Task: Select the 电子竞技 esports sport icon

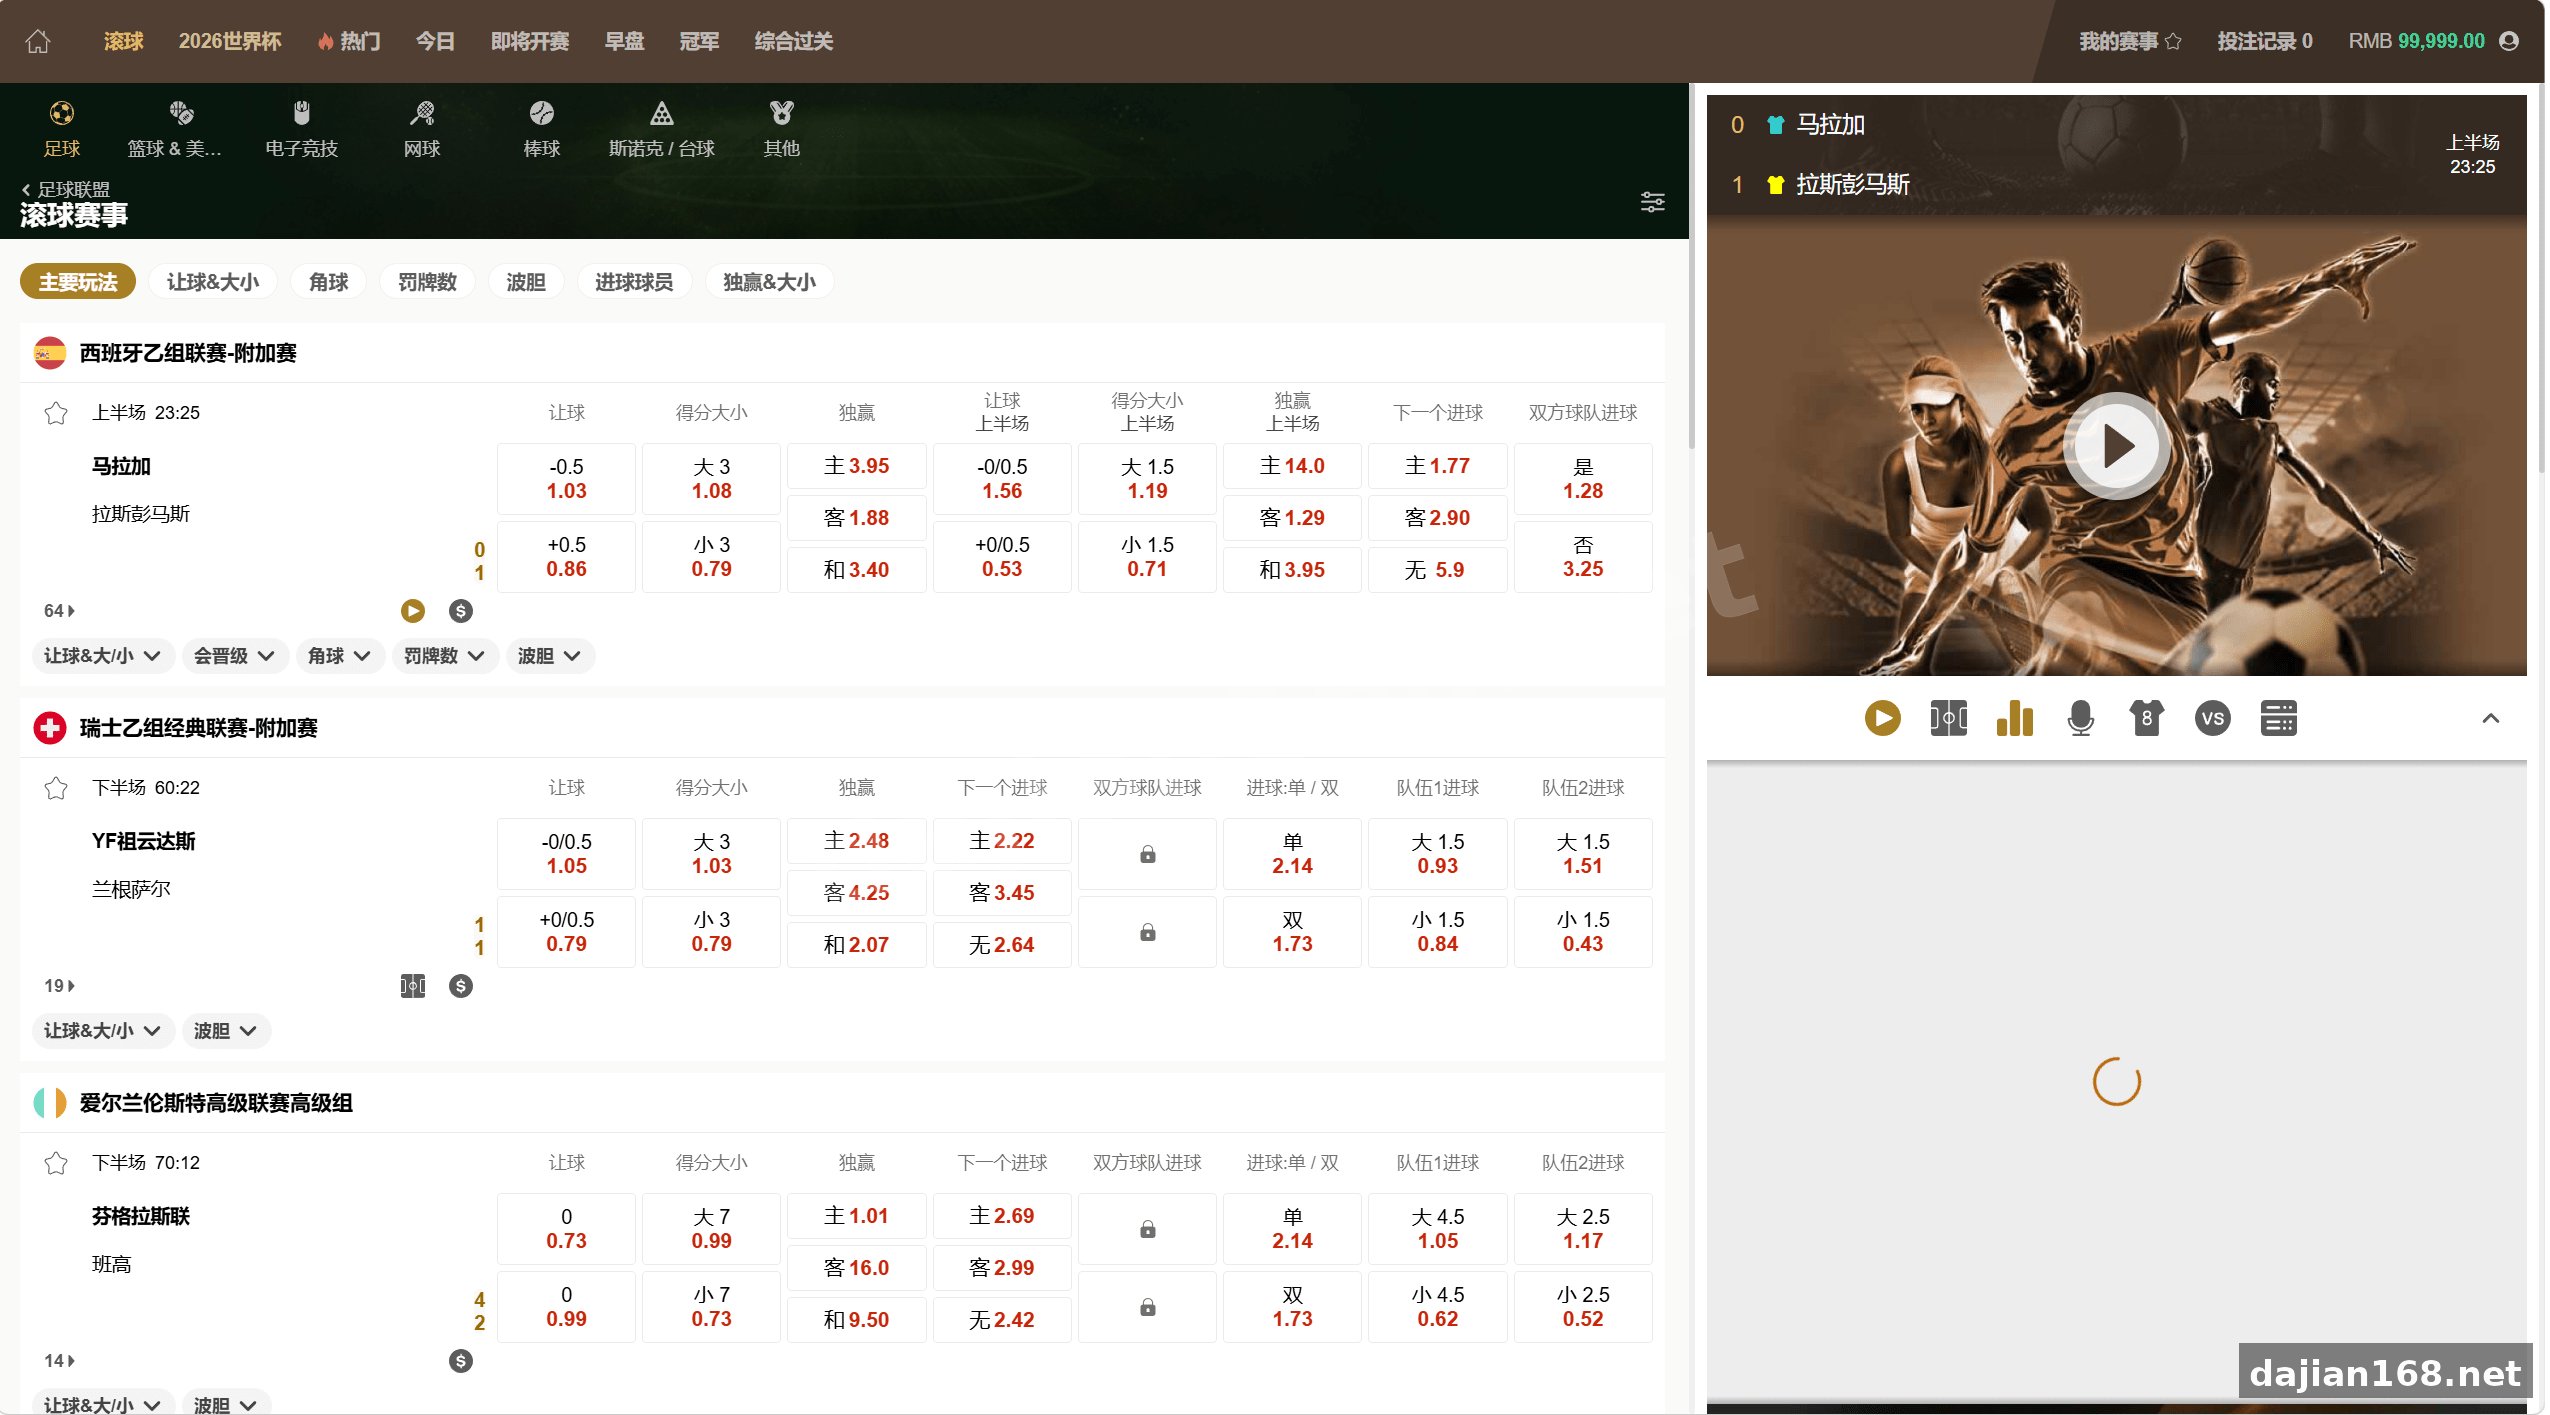Action: 301,129
